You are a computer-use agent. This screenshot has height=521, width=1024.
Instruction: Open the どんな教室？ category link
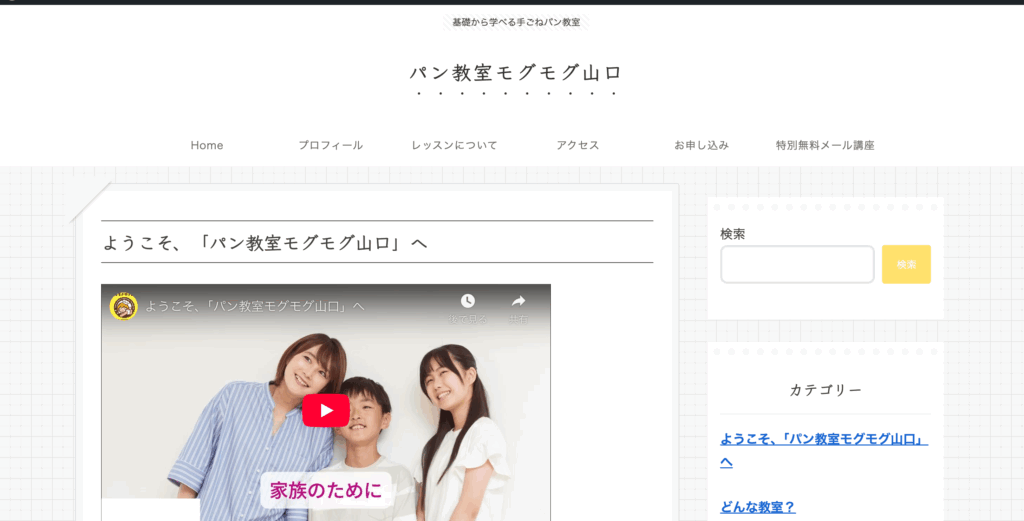click(x=757, y=507)
